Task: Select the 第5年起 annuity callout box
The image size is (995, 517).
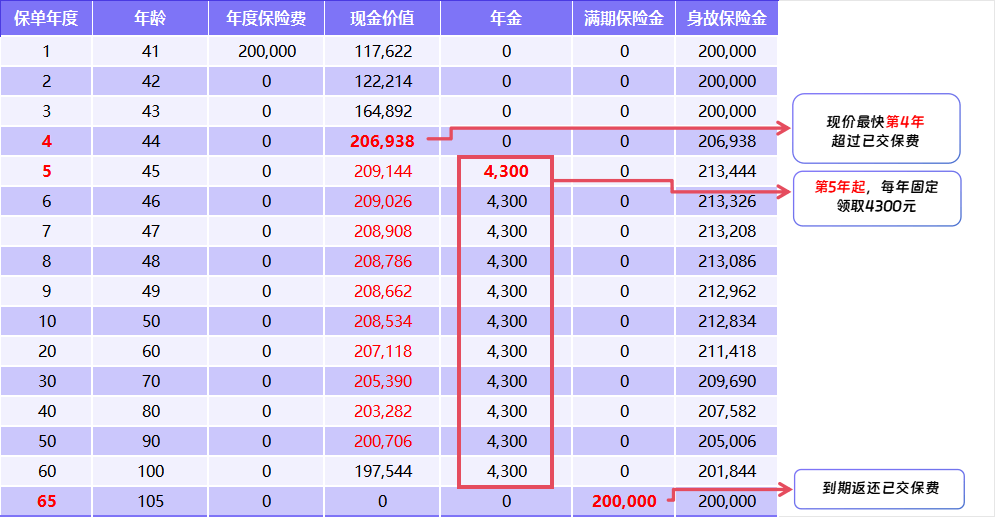Action: (875, 198)
